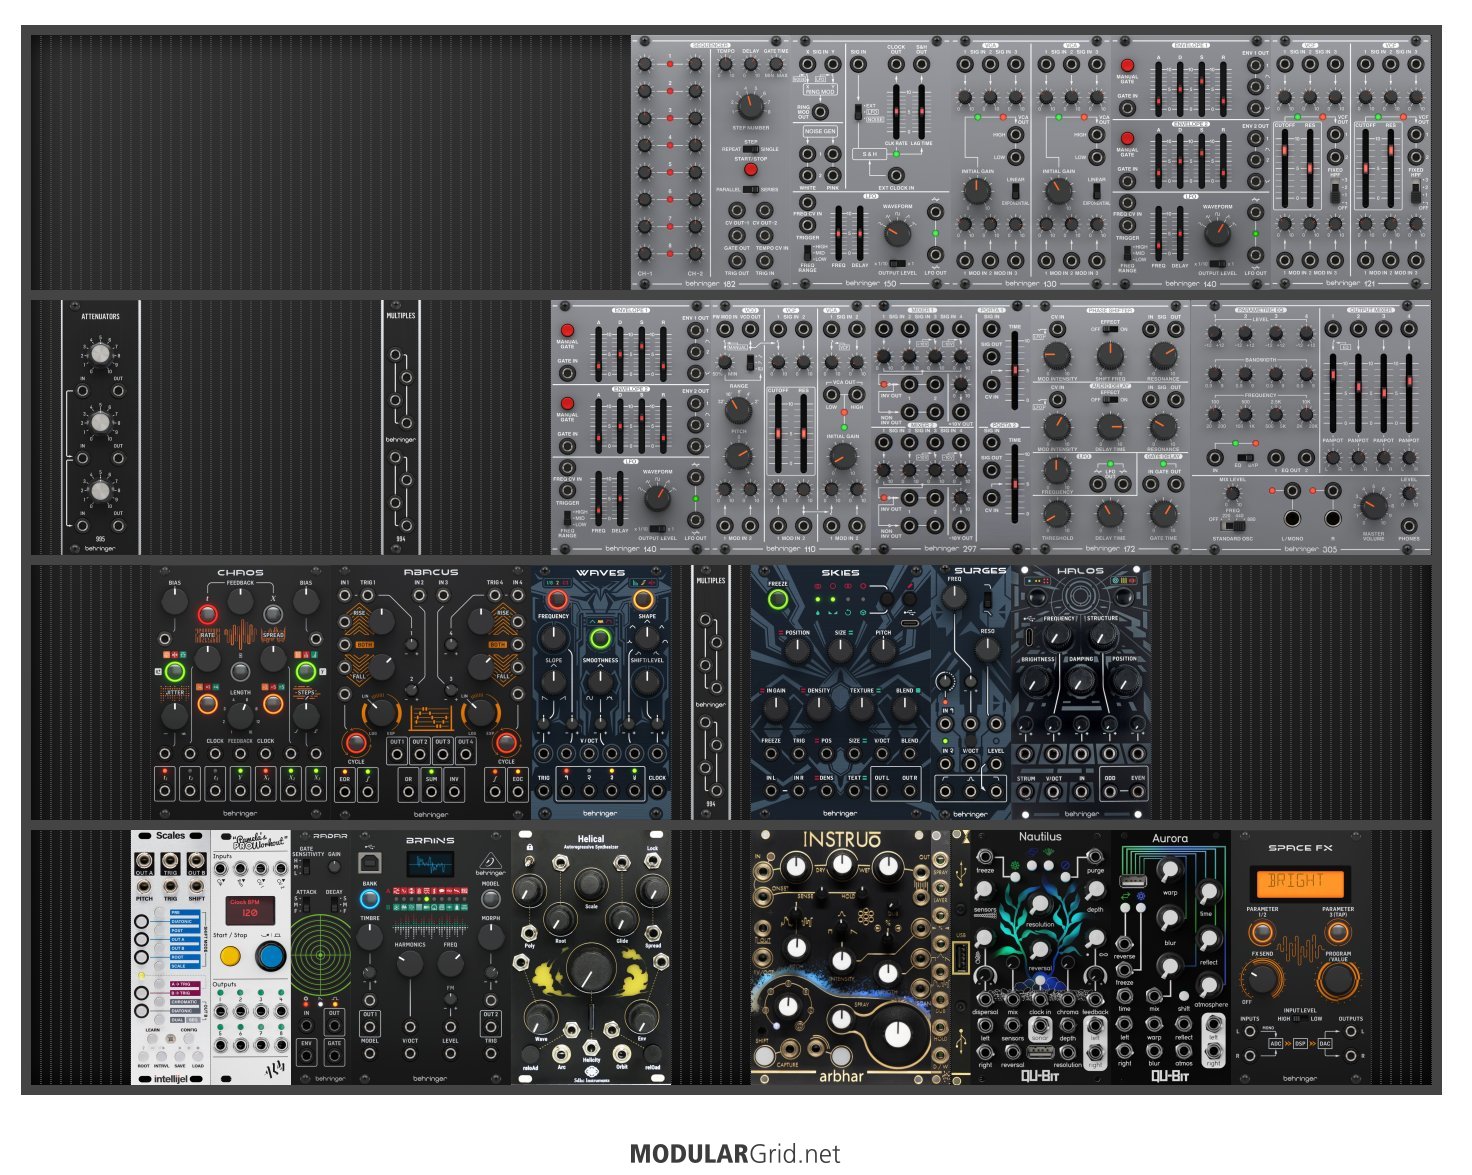
Task: Click the warp knob on Aurora
Action: click(1169, 871)
